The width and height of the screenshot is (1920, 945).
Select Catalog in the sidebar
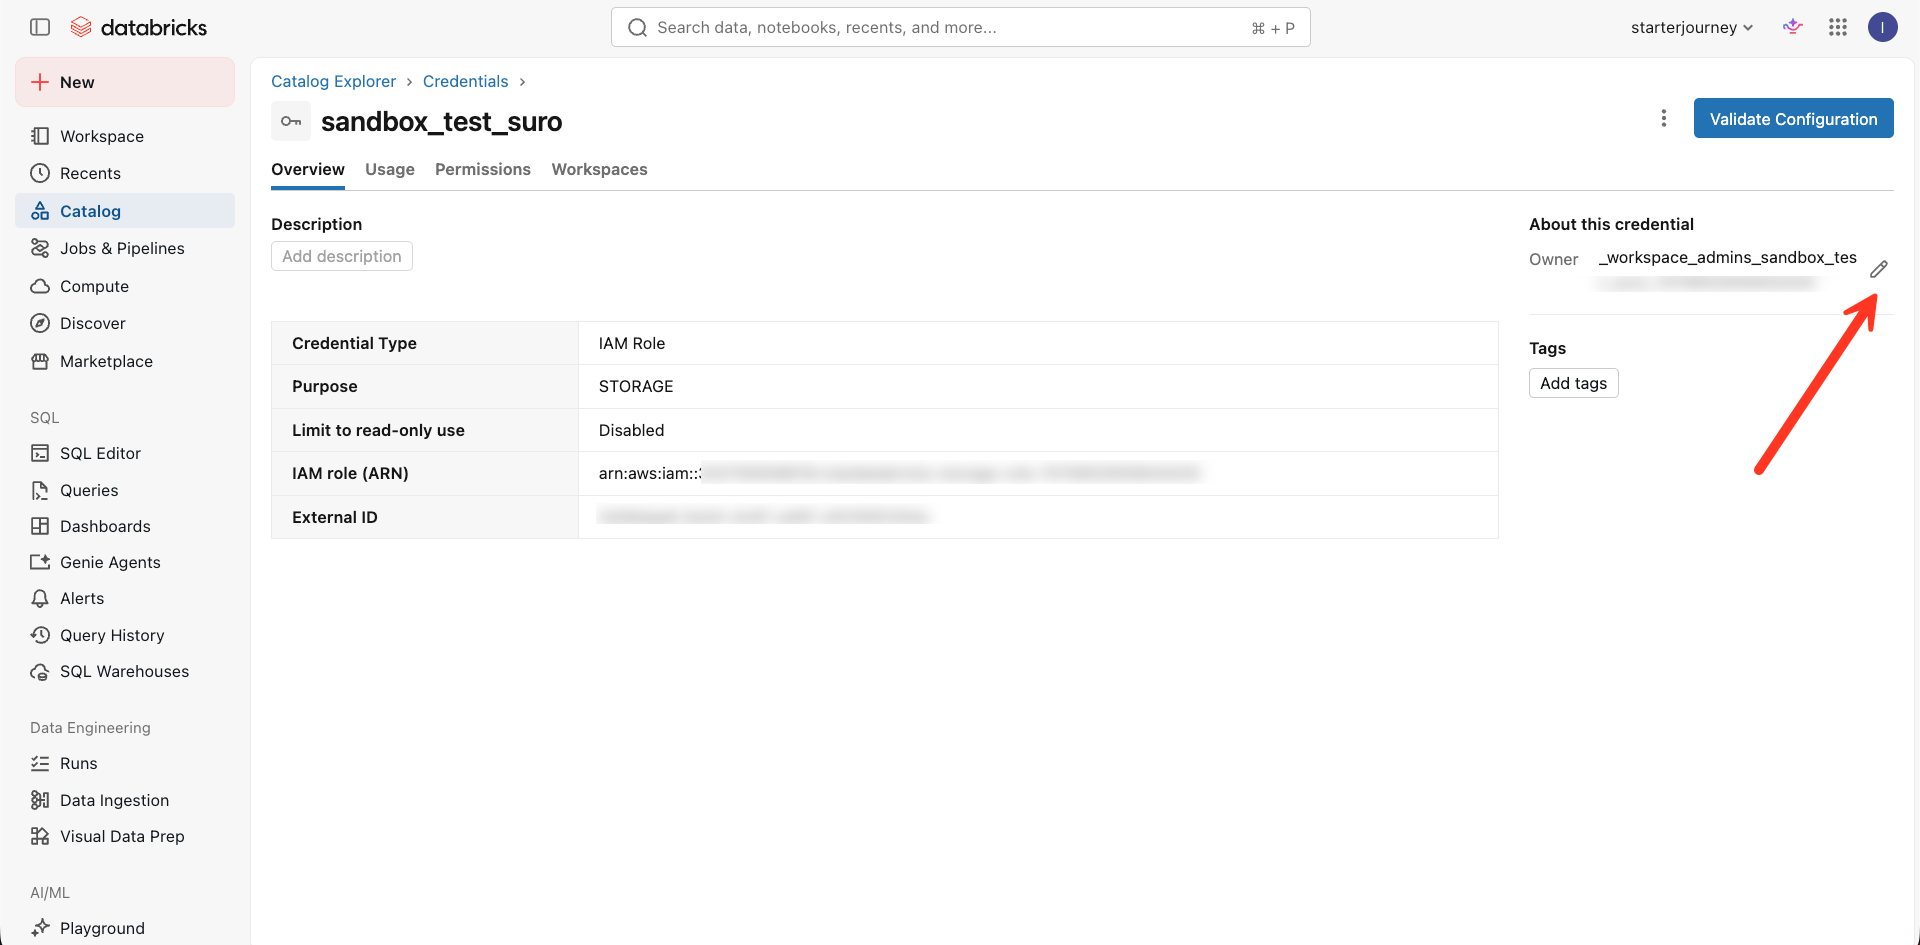(x=125, y=211)
